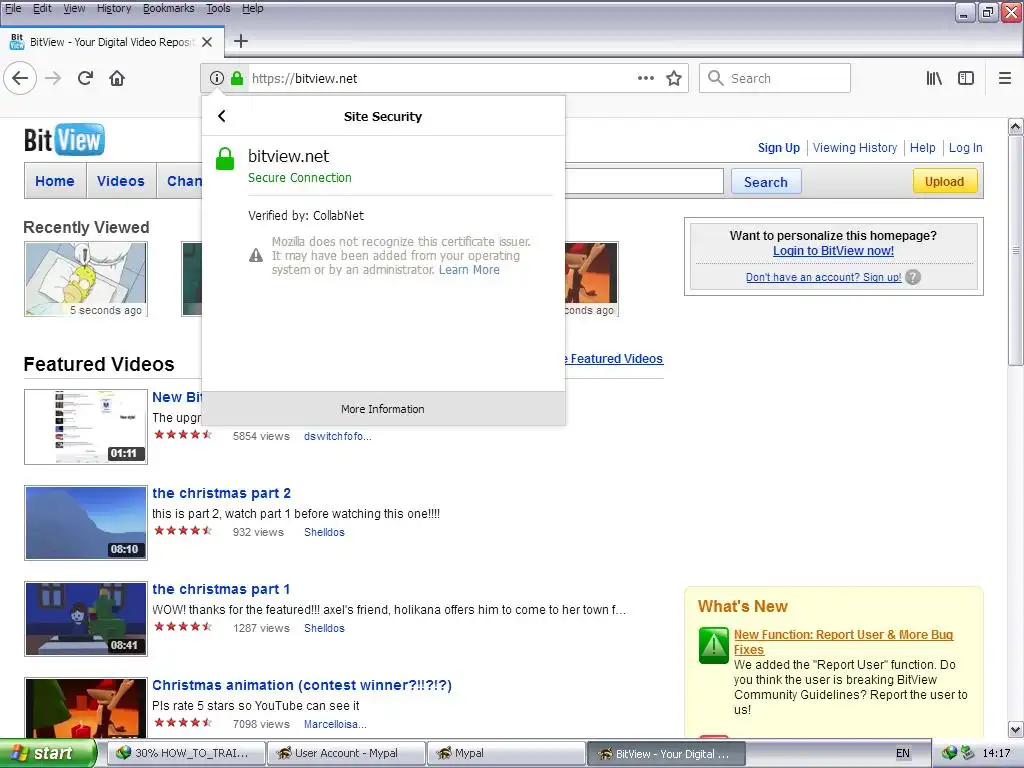Open the Homer recently viewed thumbnail
This screenshot has width=1024, height=768.
pos(86,279)
